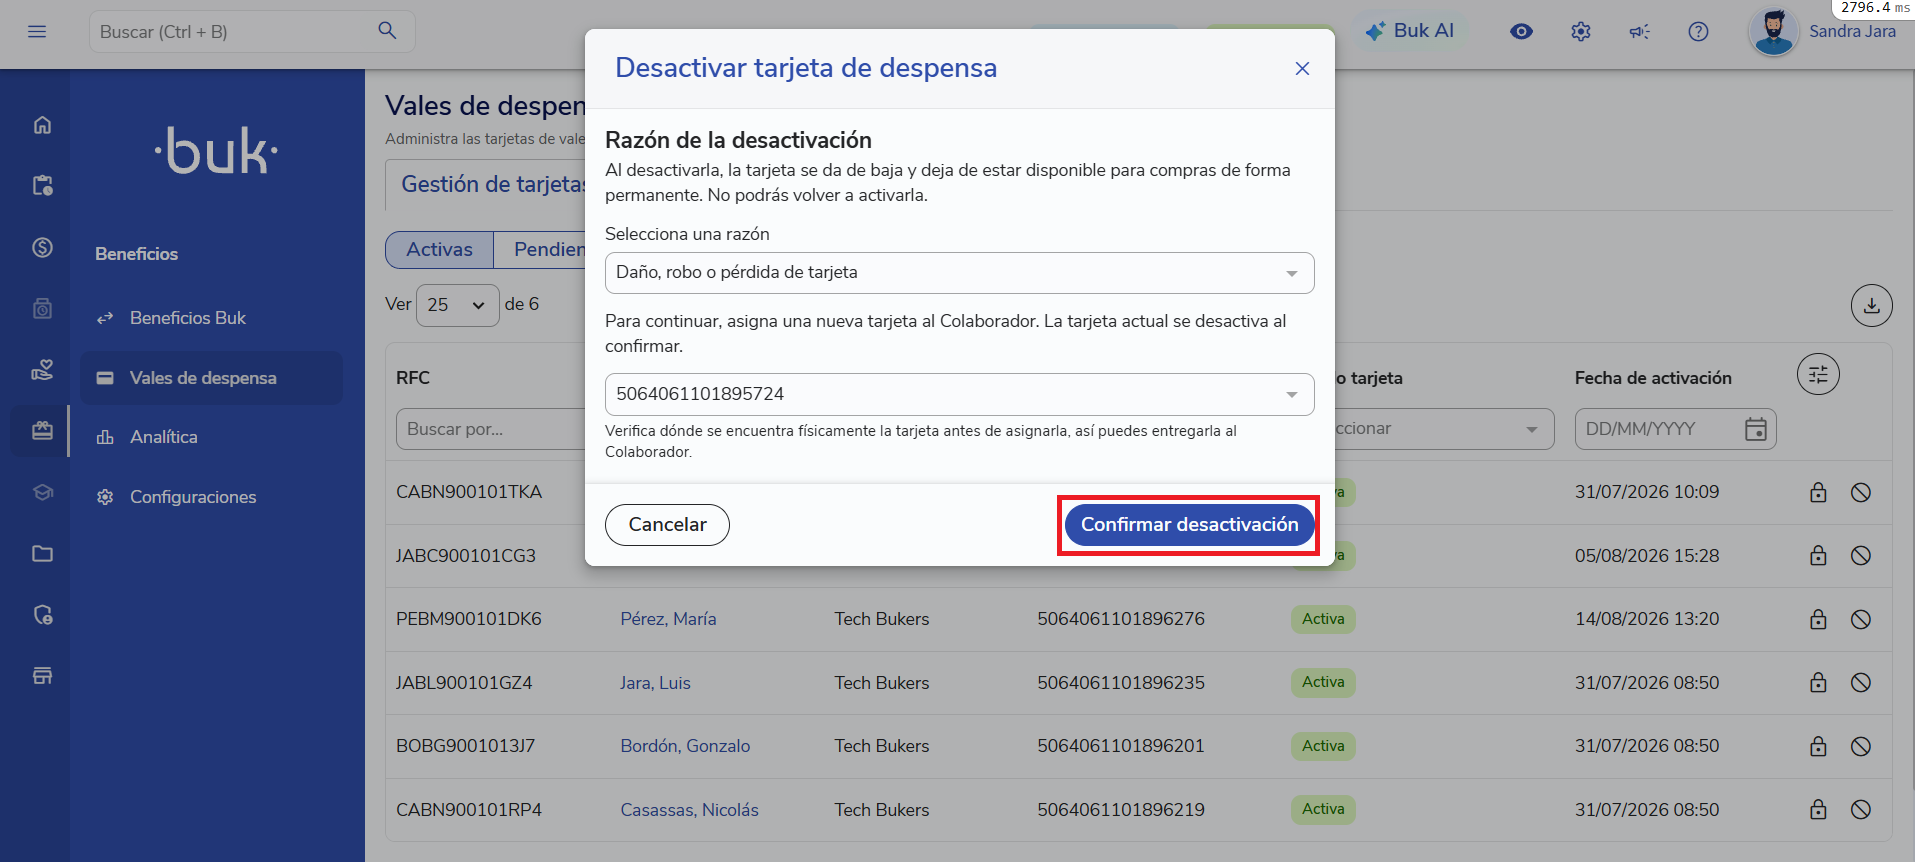Click the folder icon in sidebar
Viewport: 1915px width, 862px height.
[x=42, y=553]
